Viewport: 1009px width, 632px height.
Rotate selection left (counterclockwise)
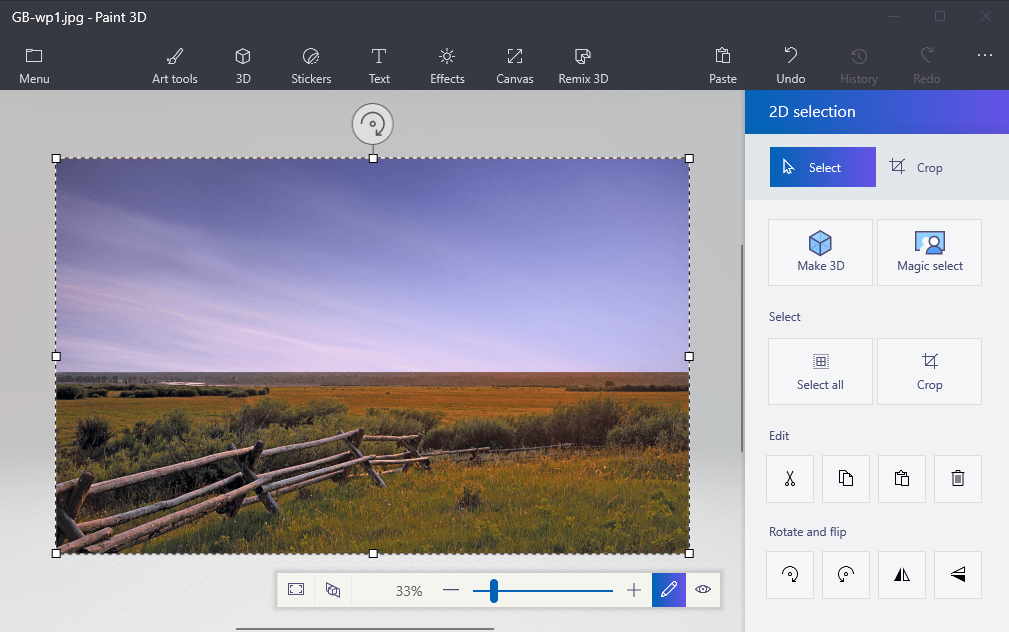click(x=846, y=575)
